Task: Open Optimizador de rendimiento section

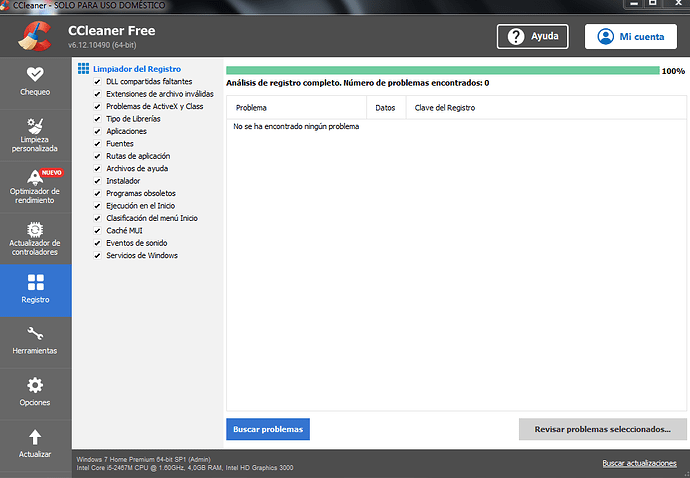Action: click(35, 187)
